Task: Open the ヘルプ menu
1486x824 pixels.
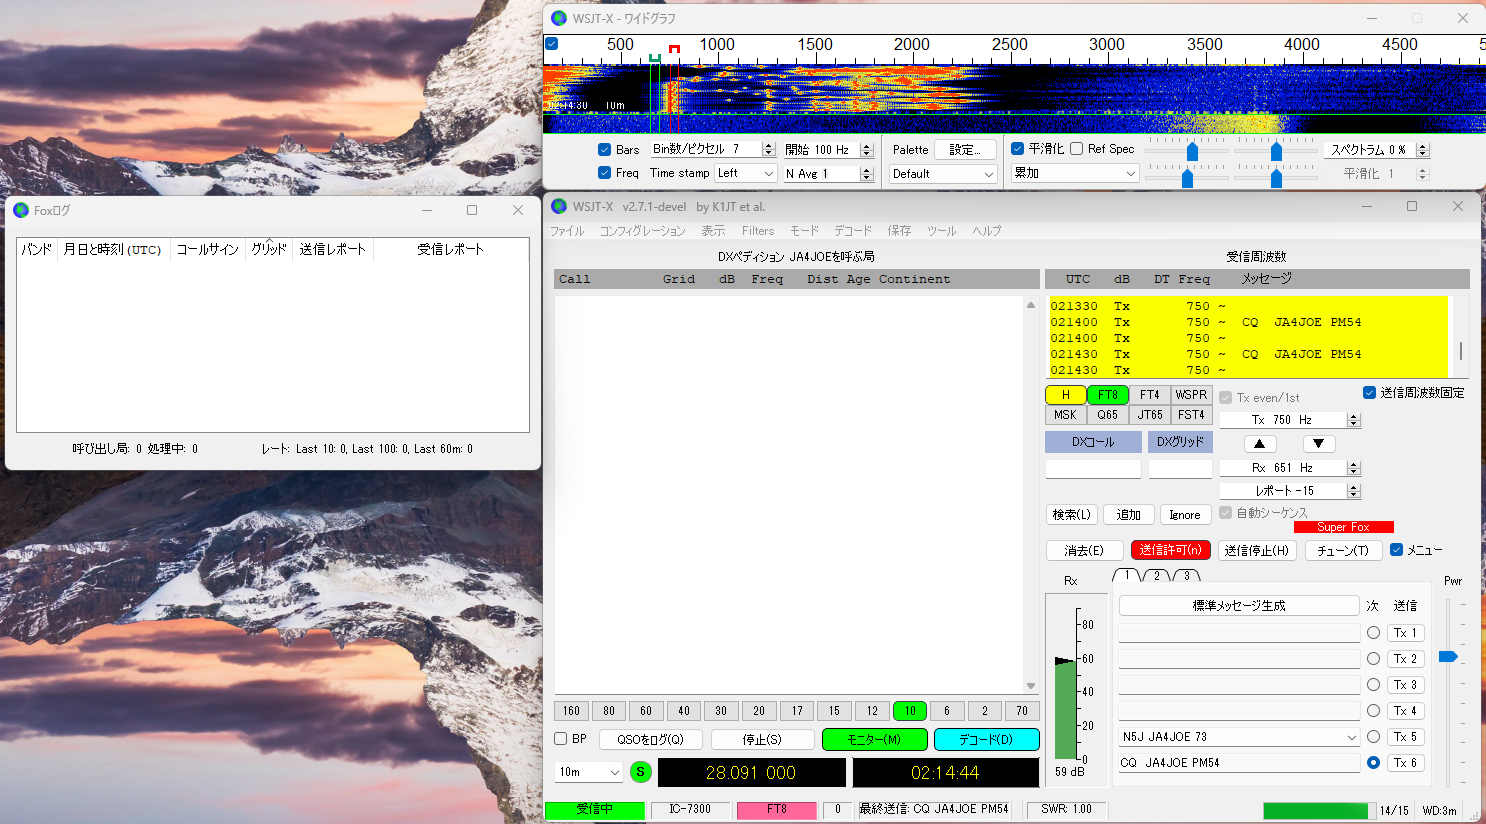Action: (x=987, y=231)
